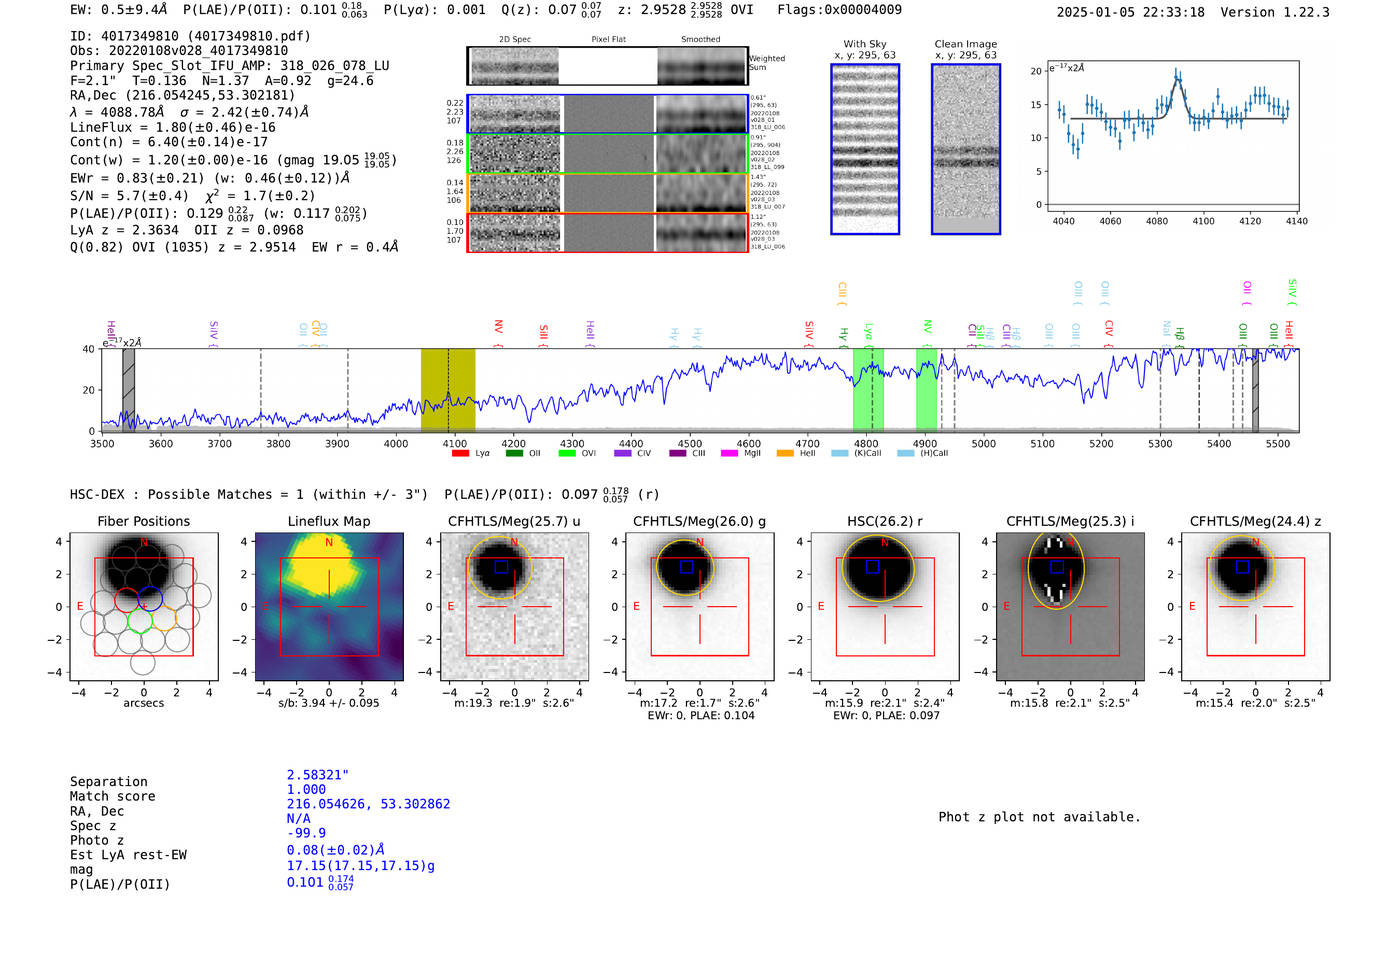Select the blue-bordered 2D Spec fiber row
Image resolution: width=1400 pixels, height=953 pixels.
pos(608,114)
